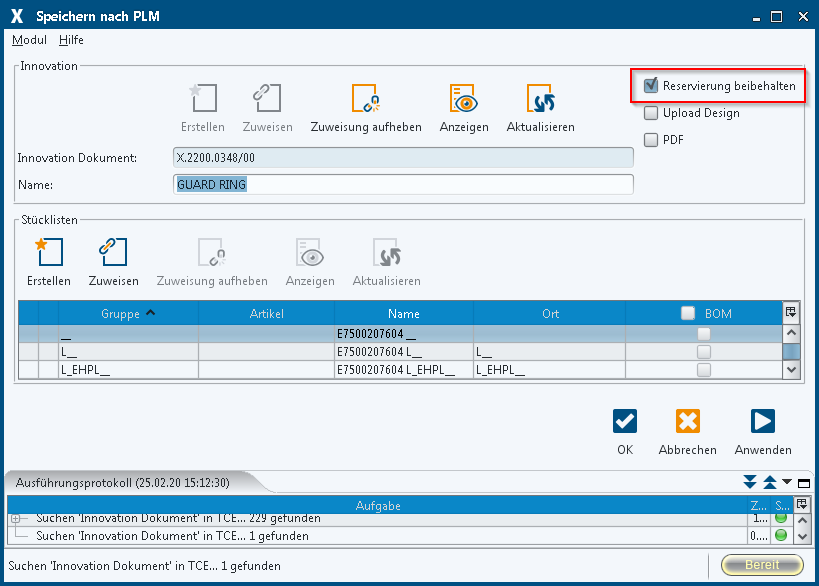819x586 pixels.
Task: Click the Name input field
Action: point(403,184)
